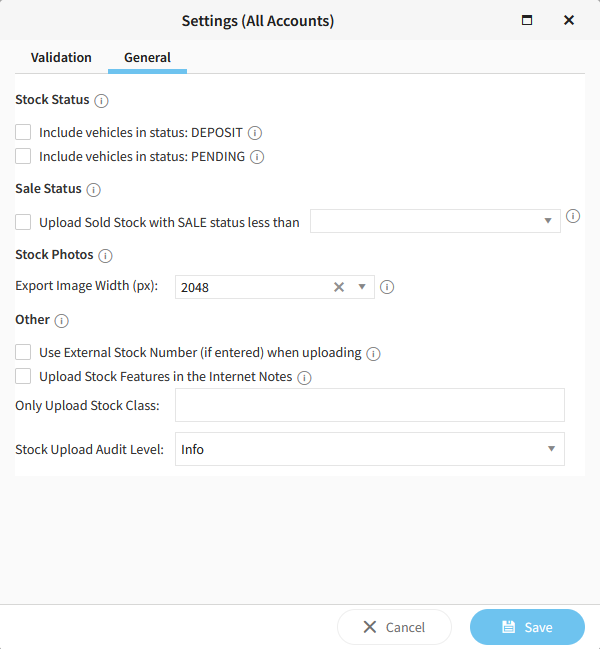
Task: Click info icon next to Export Image Width
Action: [x=387, y=287]
